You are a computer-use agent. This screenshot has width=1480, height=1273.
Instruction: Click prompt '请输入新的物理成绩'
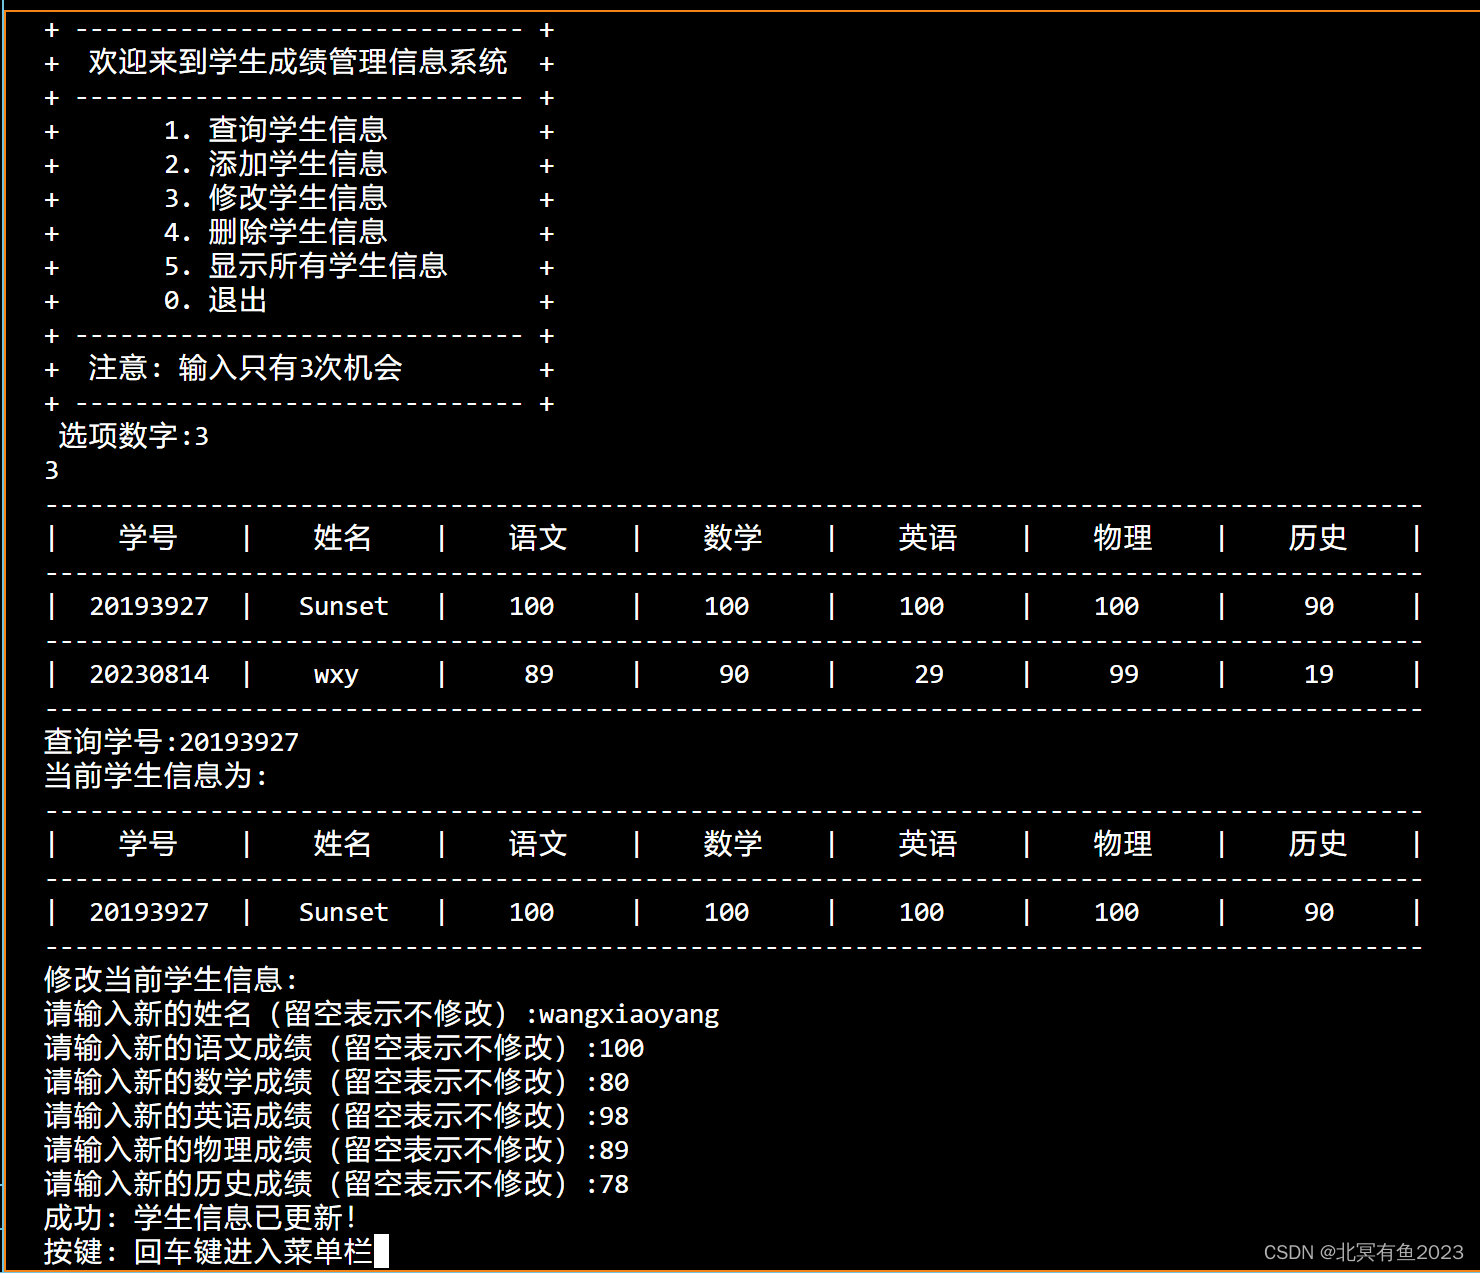coord(178,1150)
